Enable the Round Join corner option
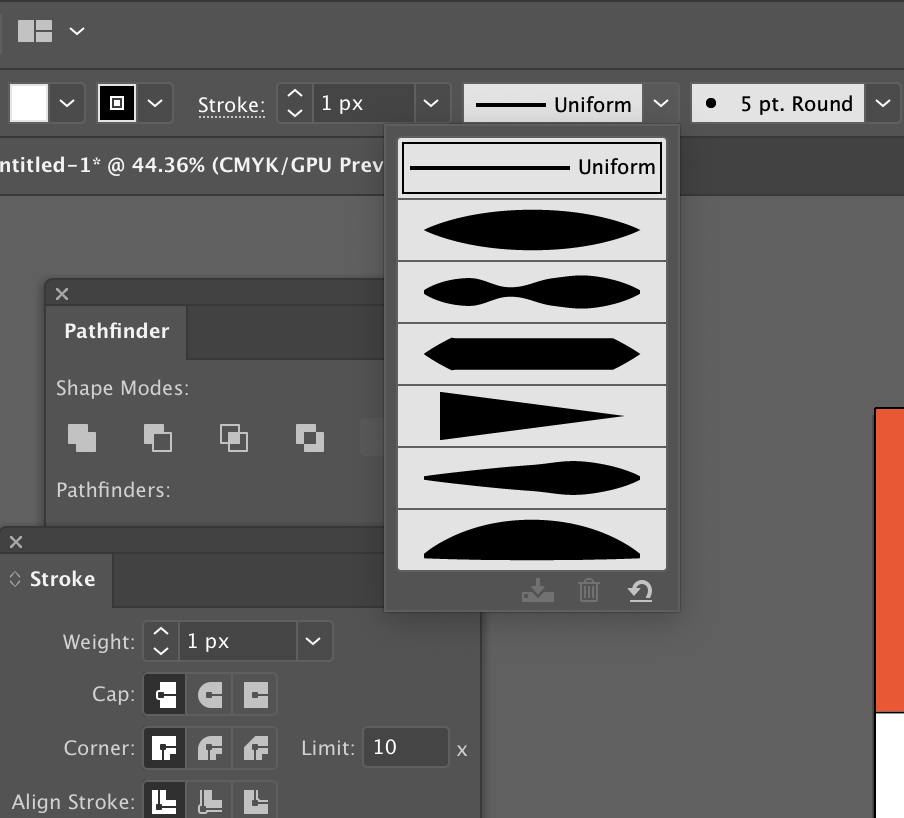904x818 pixels. (x=210, y=747)
